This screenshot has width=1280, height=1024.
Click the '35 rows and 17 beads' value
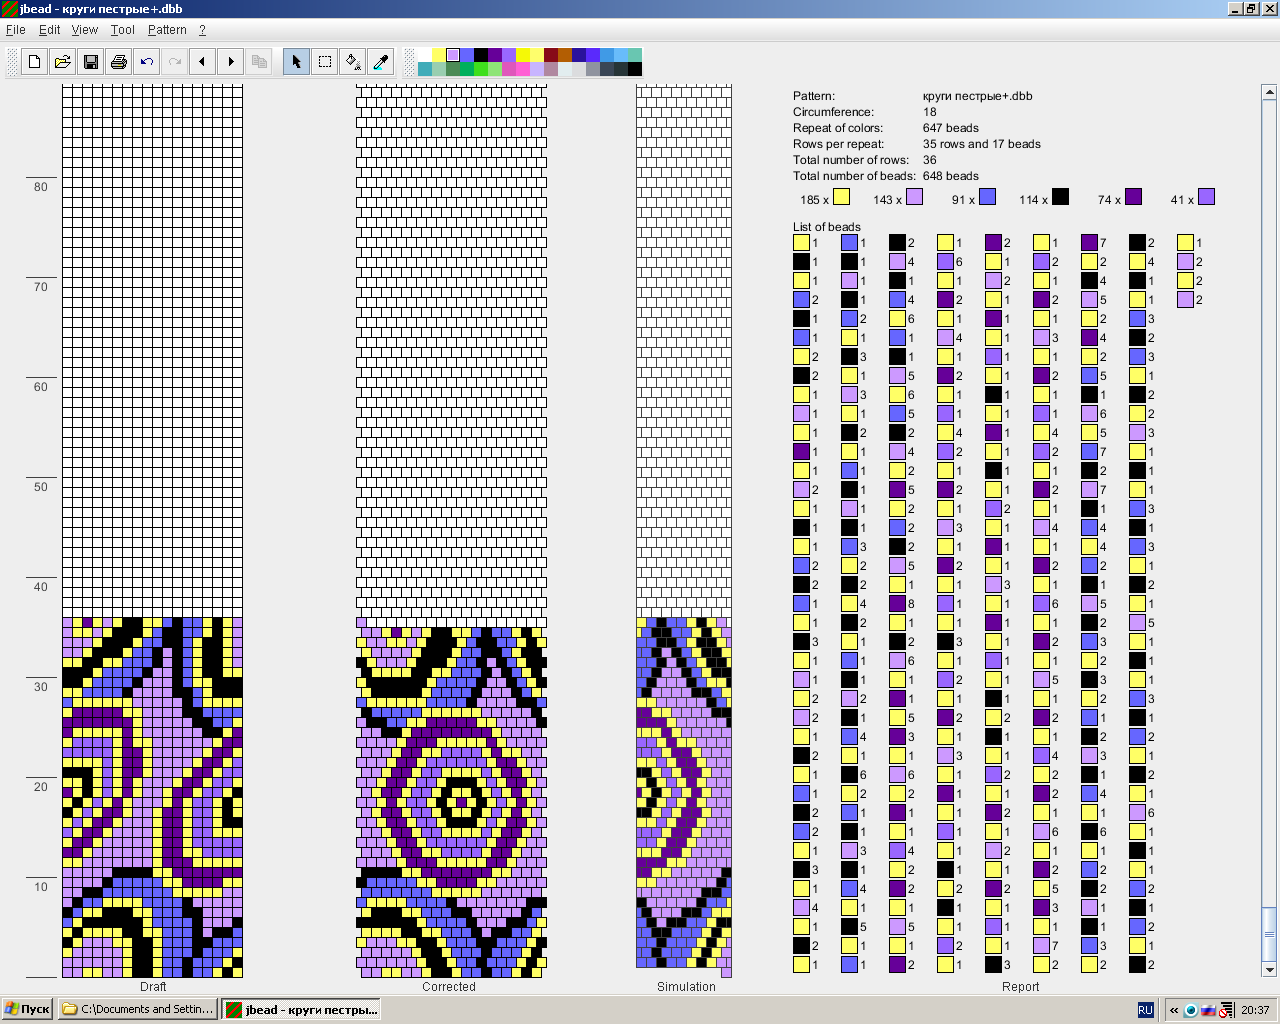click(981, 144)
